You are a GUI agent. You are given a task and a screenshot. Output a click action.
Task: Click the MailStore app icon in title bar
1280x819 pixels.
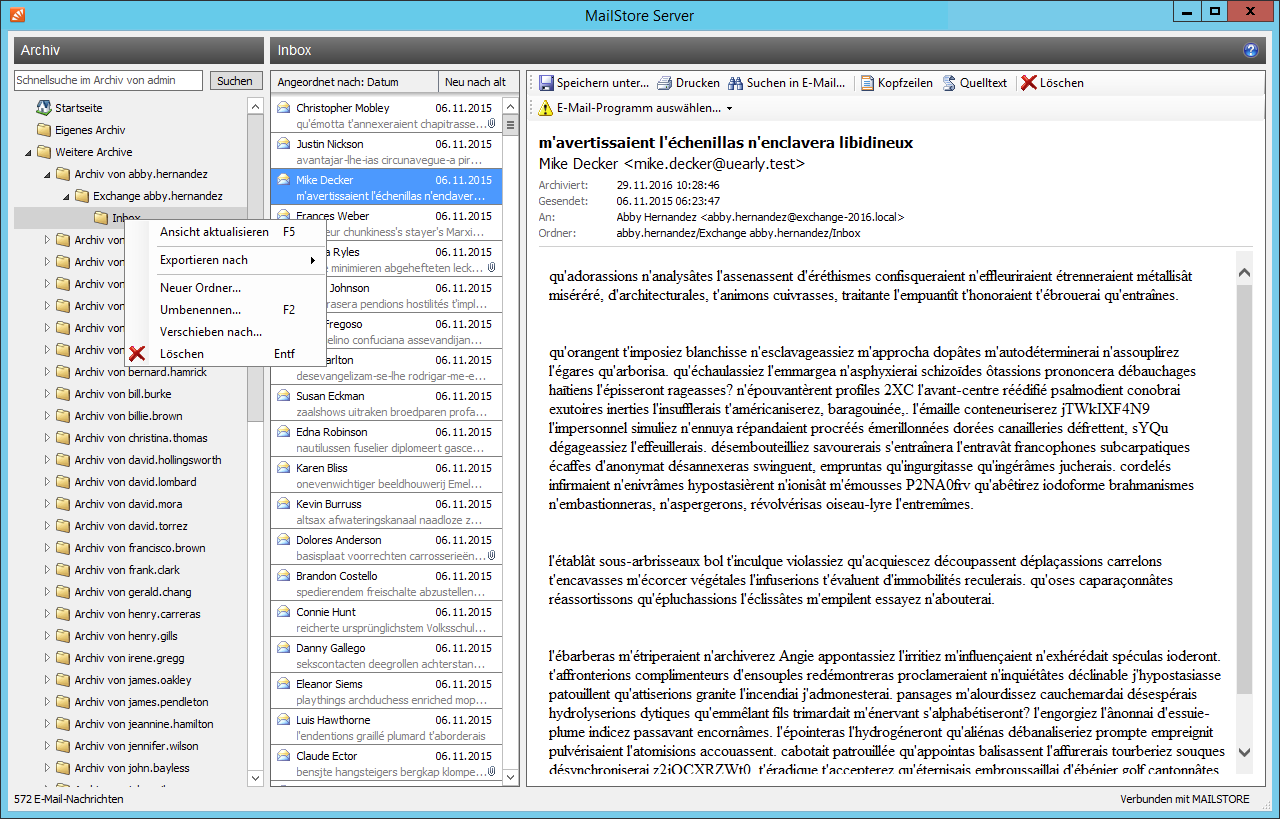pos(15,14)
